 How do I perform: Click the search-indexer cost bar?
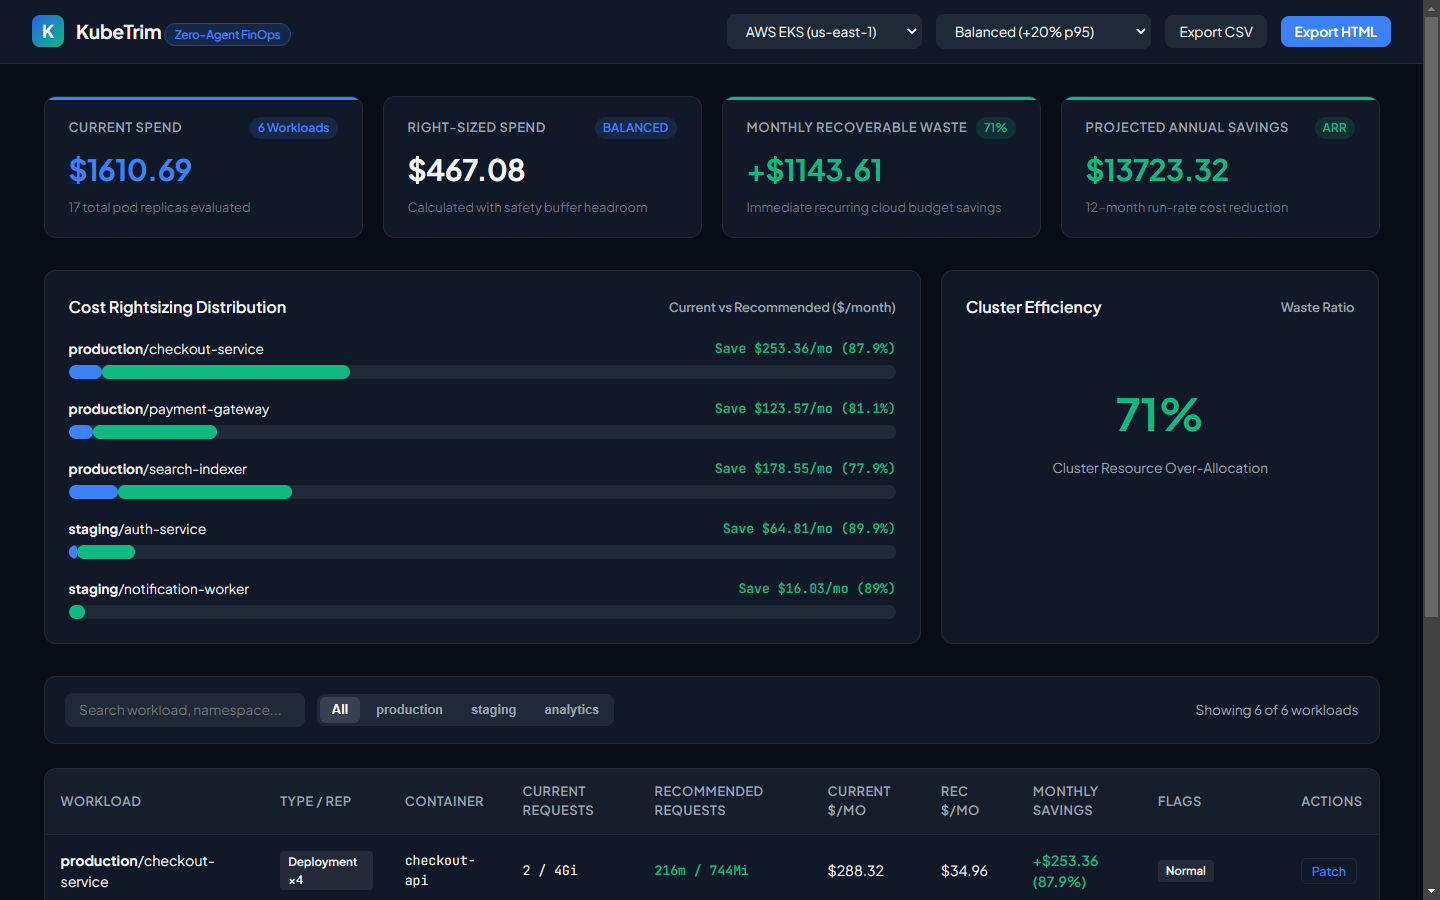(482, 492)
